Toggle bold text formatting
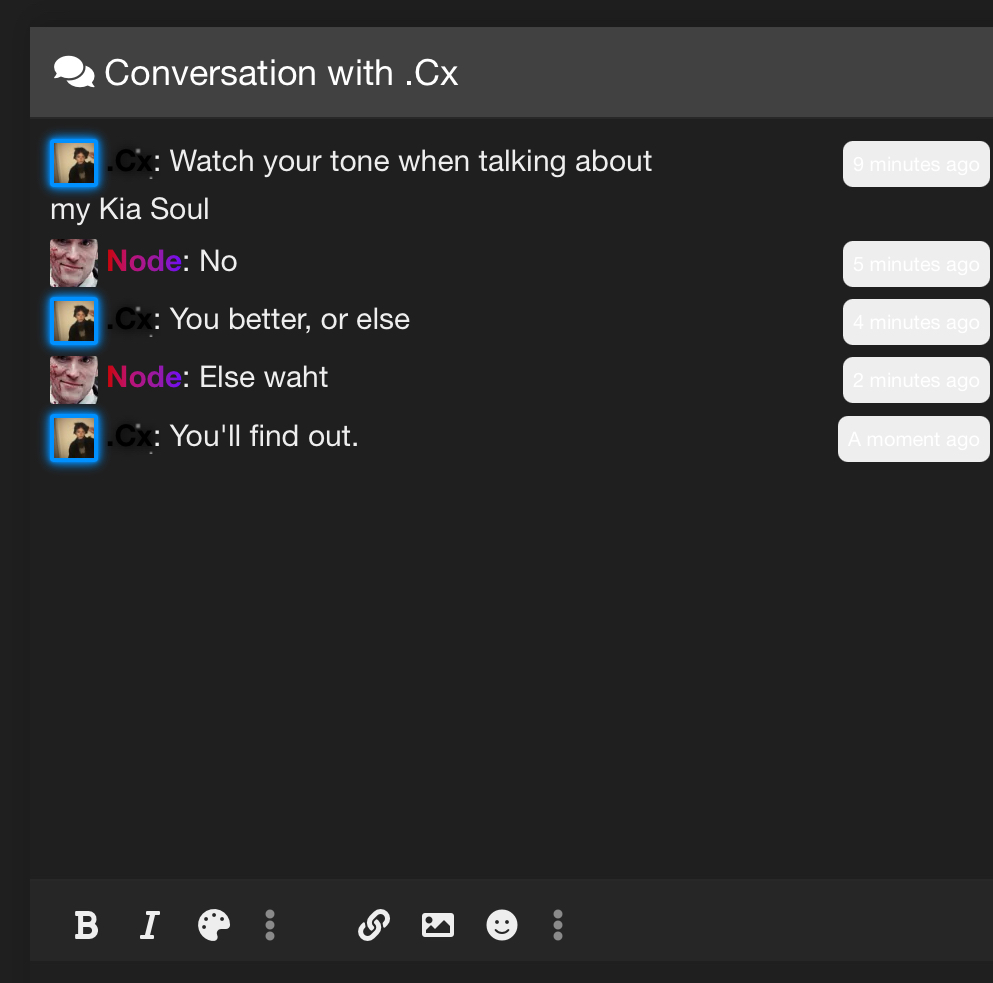993x983 pixels. point(87,926)
